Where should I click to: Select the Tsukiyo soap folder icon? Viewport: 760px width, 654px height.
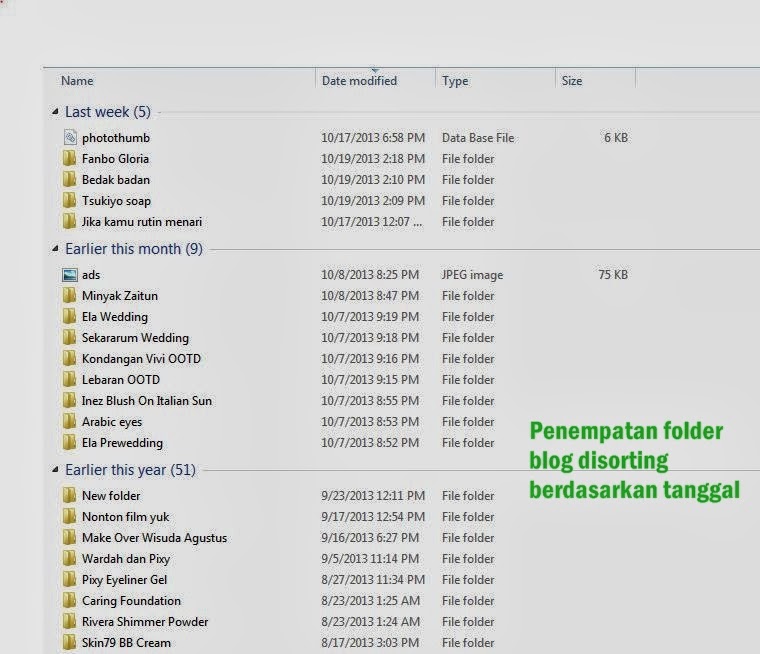coord(69,201)
